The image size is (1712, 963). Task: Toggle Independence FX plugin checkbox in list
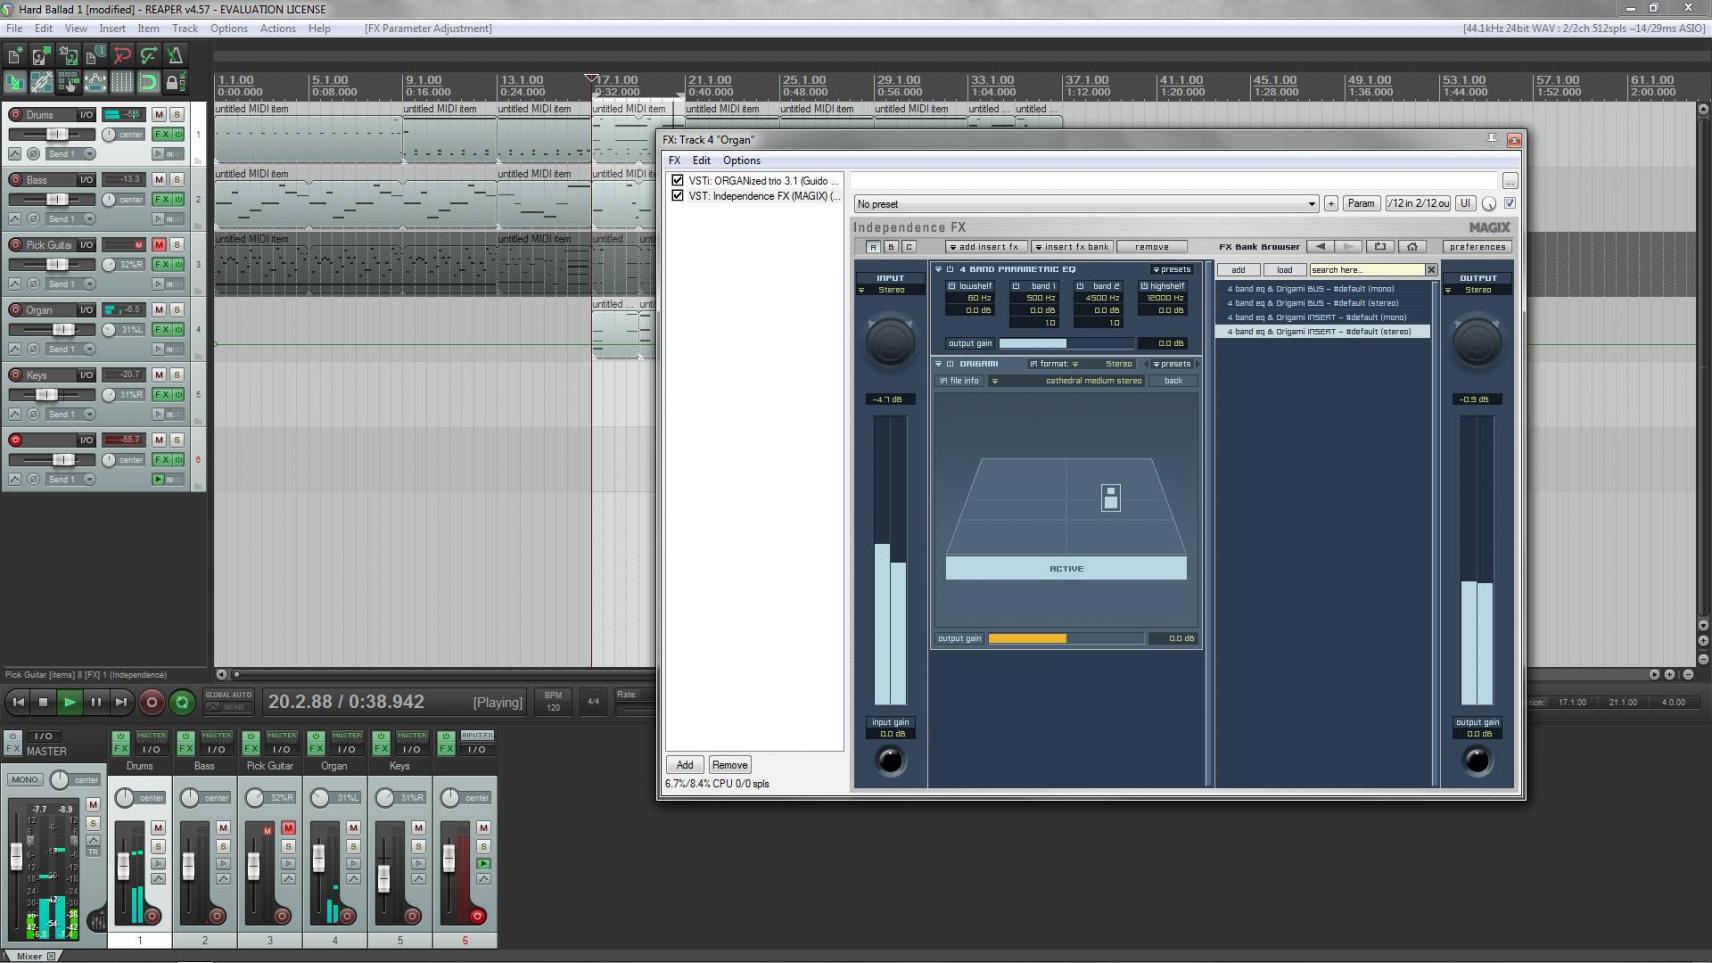(677, 196)
